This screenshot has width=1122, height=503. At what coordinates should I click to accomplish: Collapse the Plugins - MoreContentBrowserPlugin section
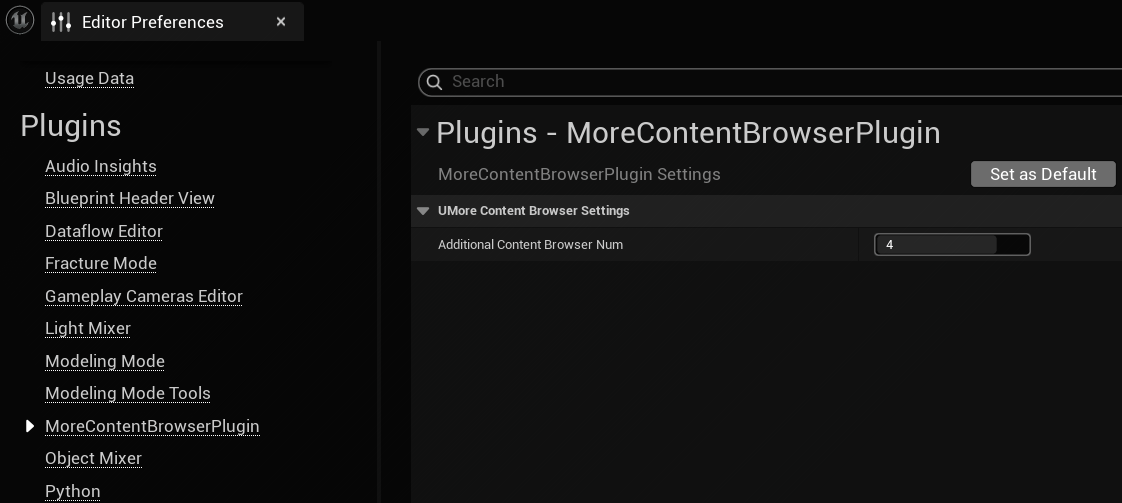(x=423, y=132)
